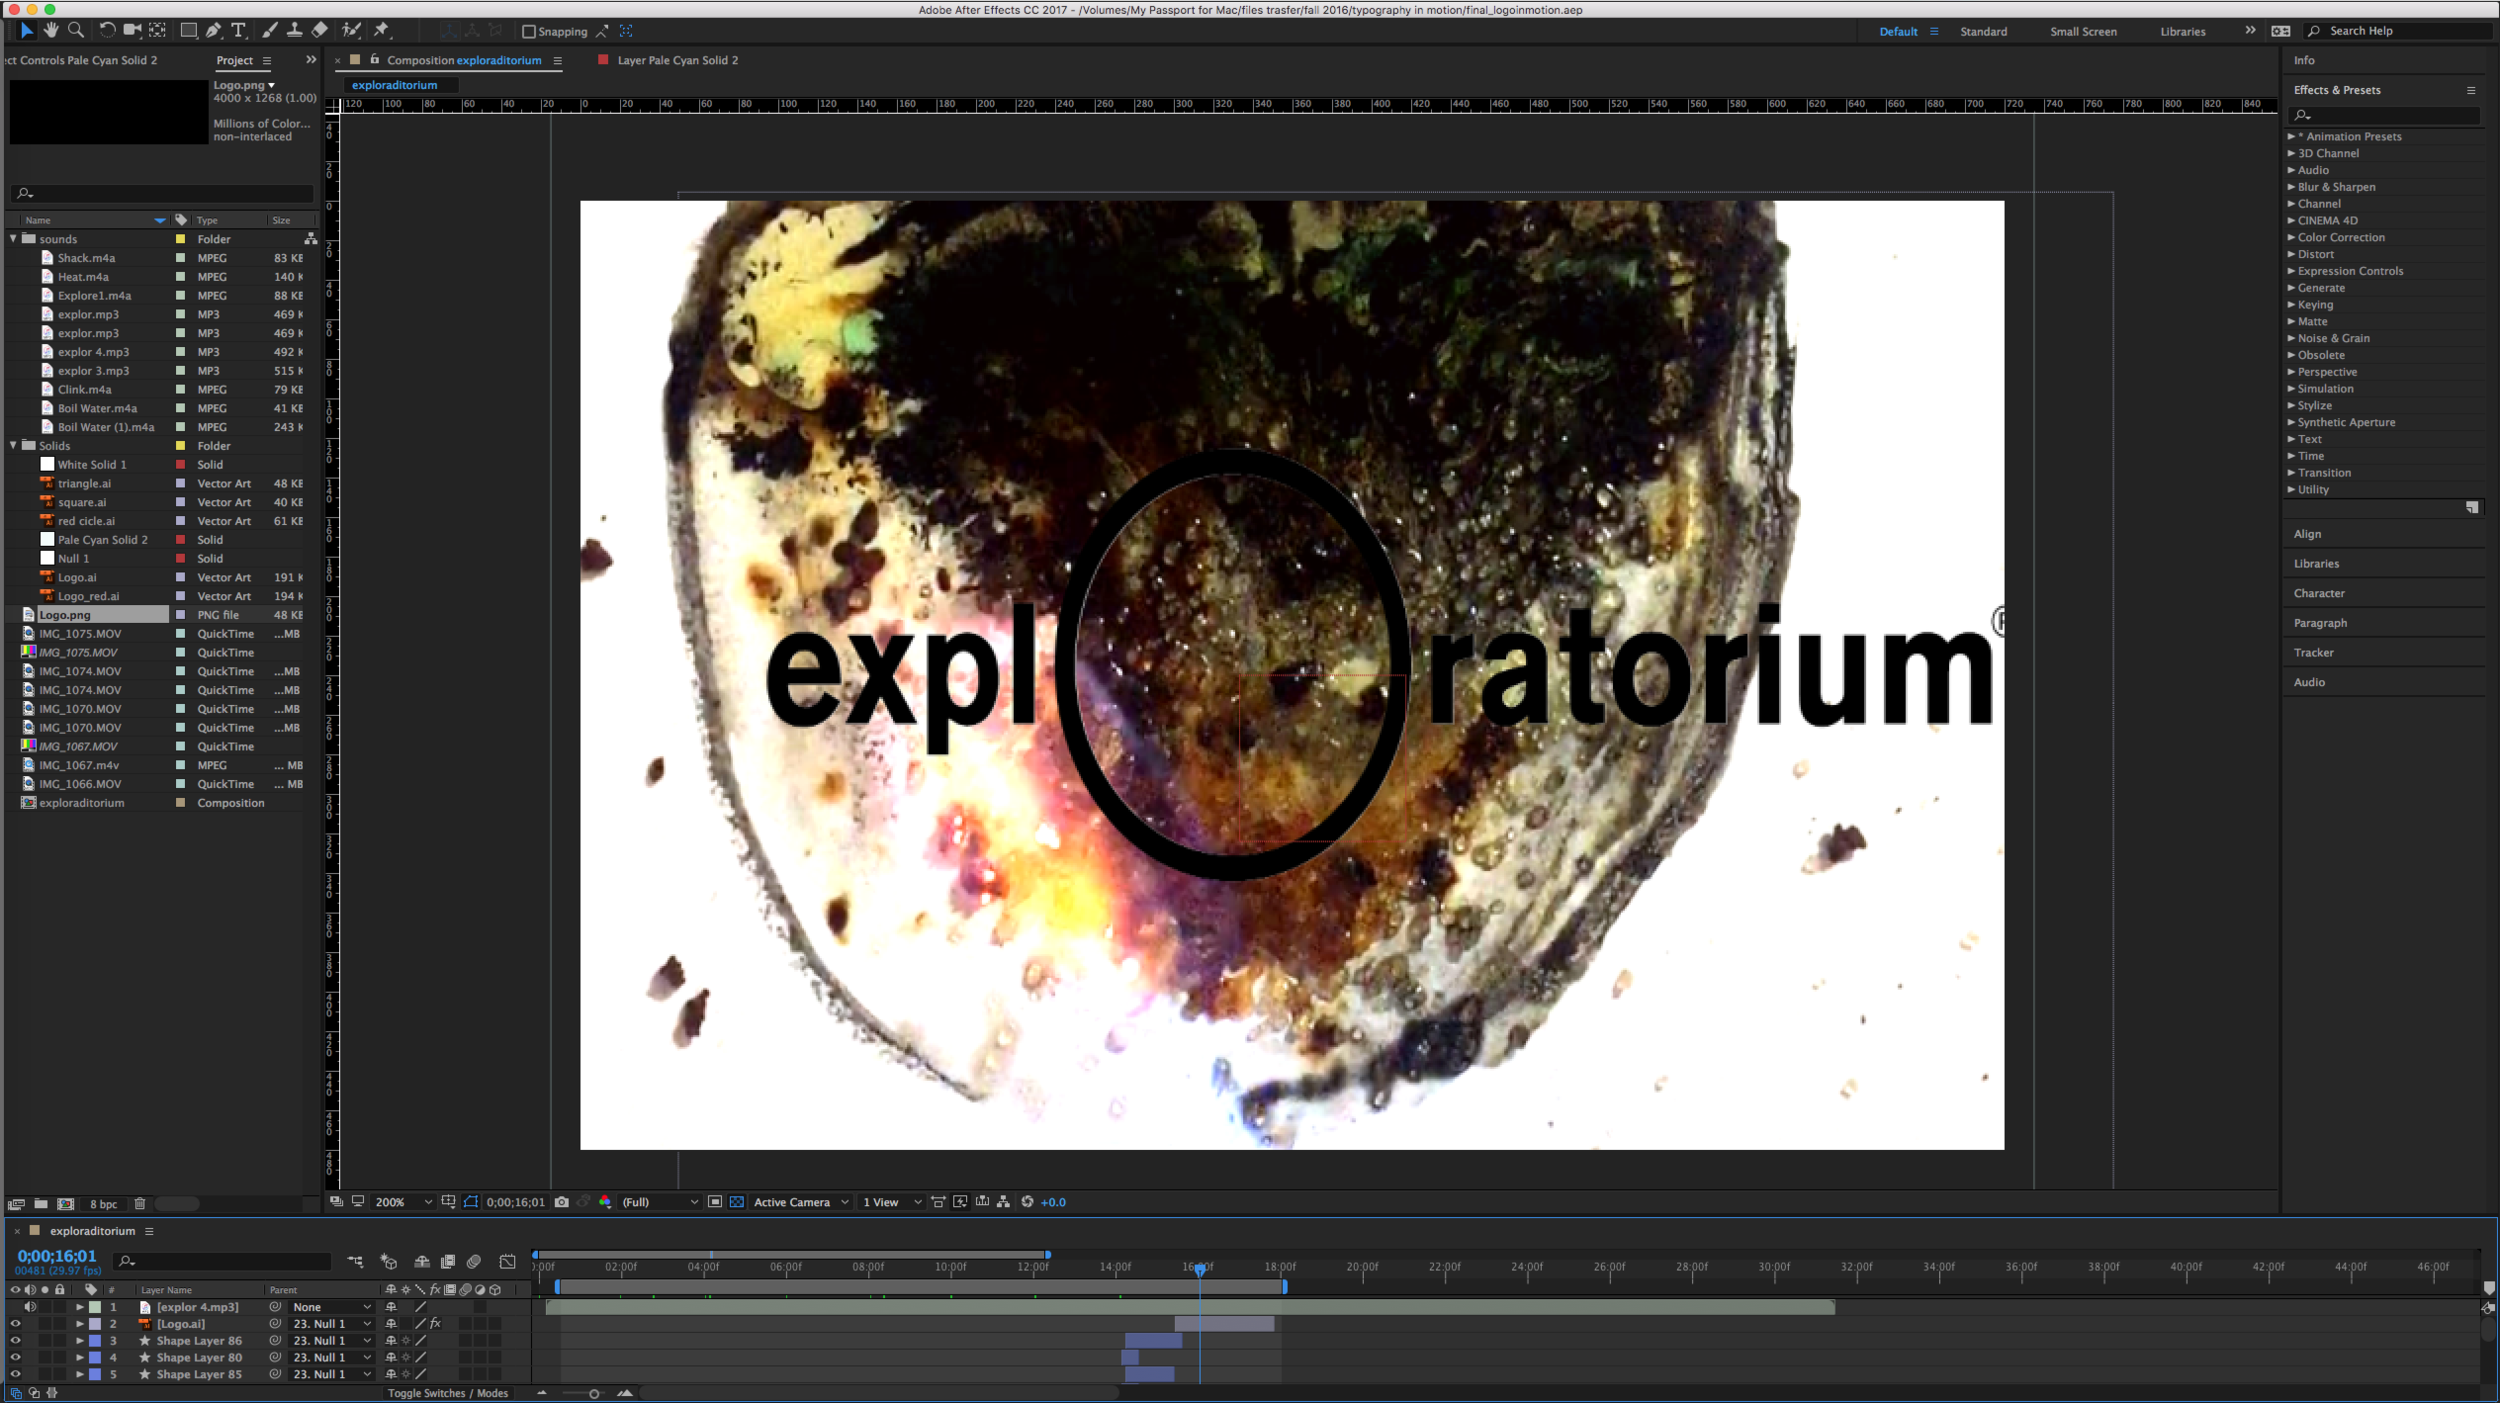Open the 200% magnification dropdown
The height and width of the screenshot is (1403, 2500).
(403, 1202)
